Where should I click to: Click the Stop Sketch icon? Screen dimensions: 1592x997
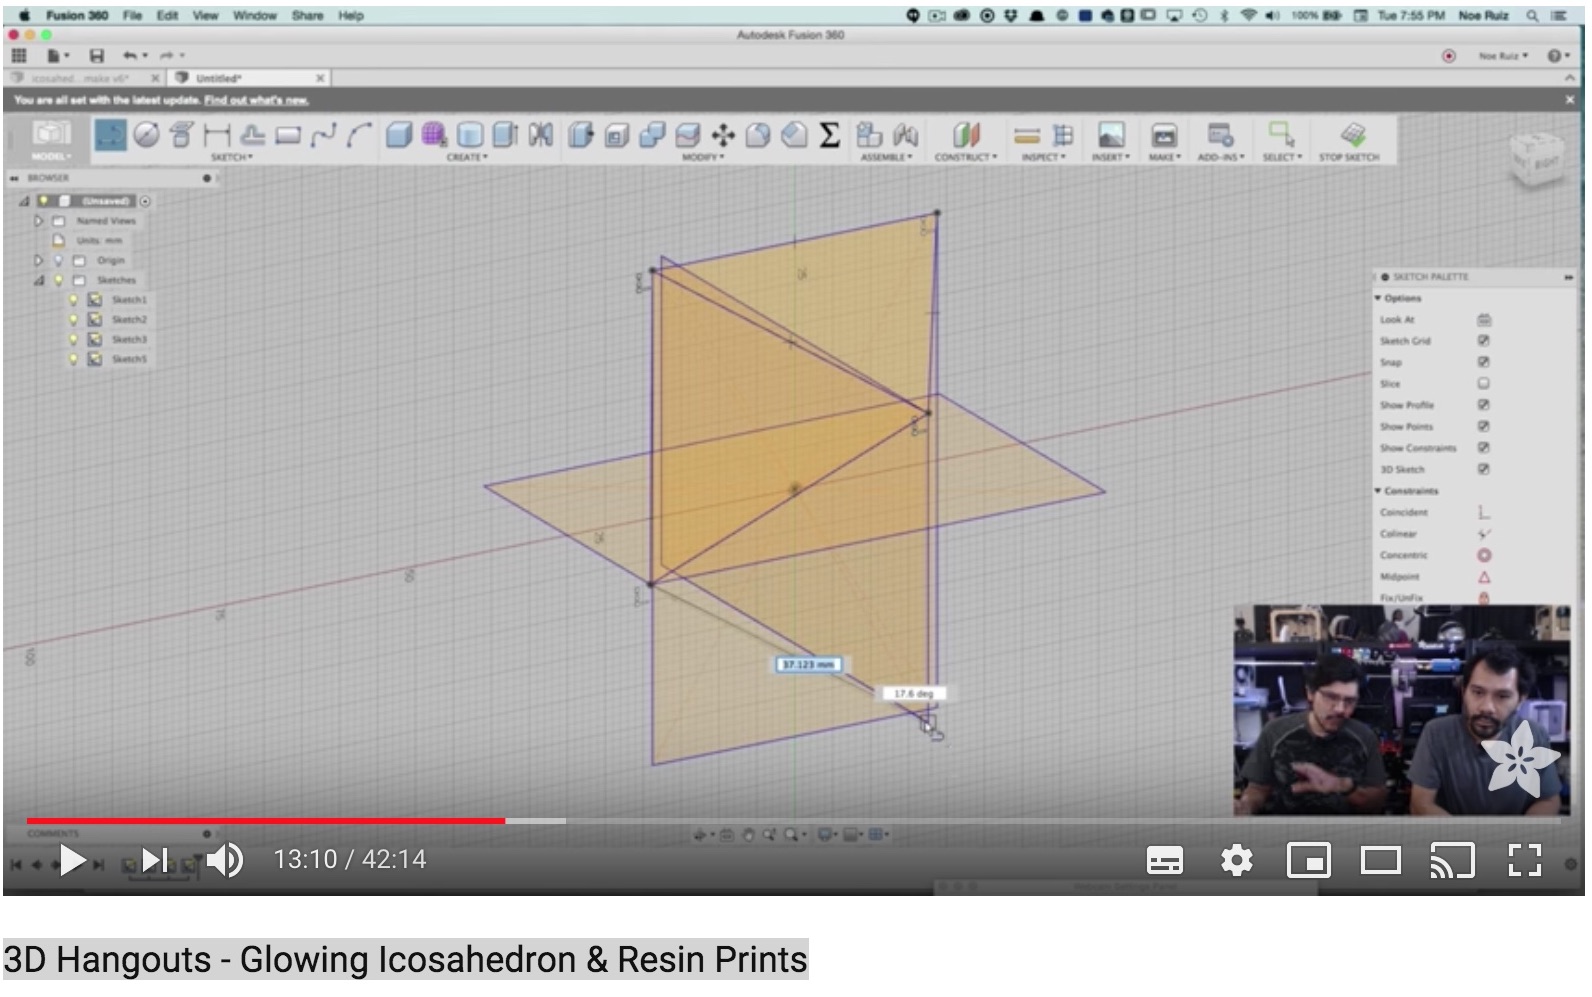[1352, 135]
